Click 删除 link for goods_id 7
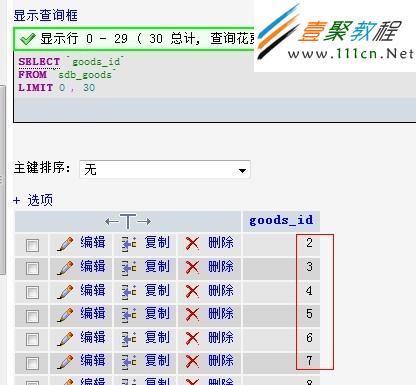The width and height of the screenshot is (416, 385). coord(221,361)
